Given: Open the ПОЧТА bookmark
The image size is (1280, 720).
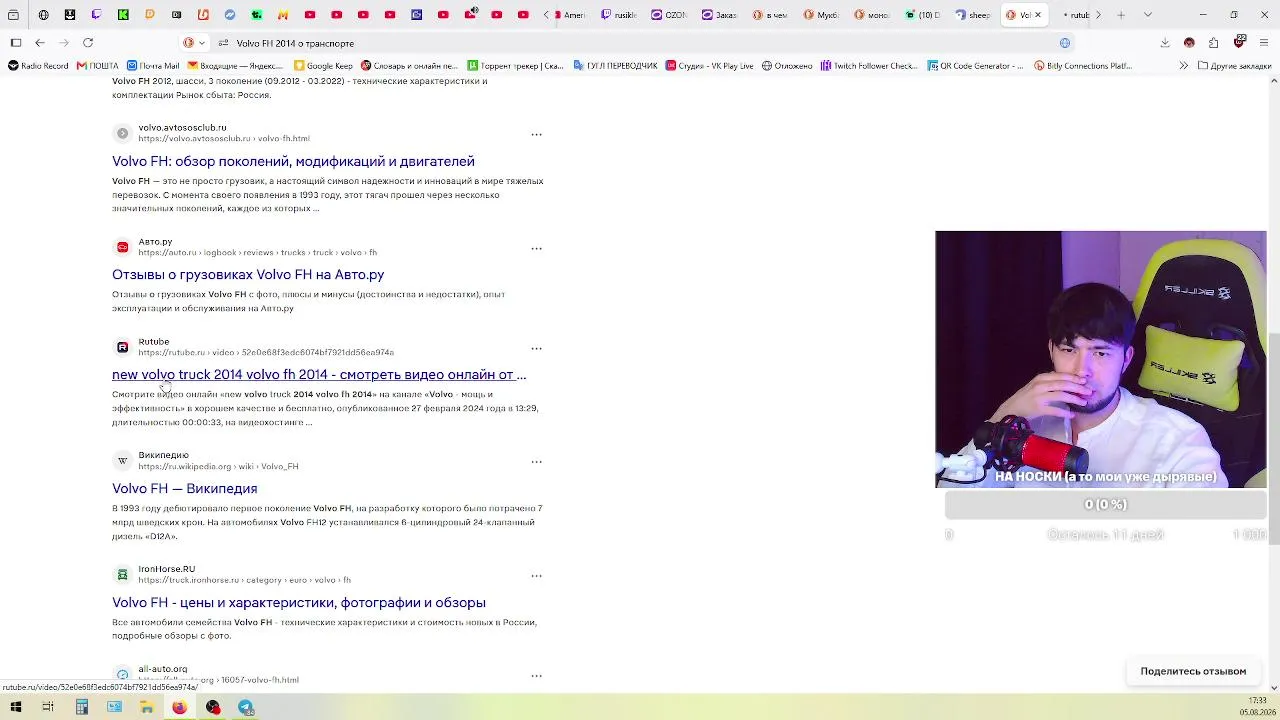Looking at the screenshot, I should (98, 66).
